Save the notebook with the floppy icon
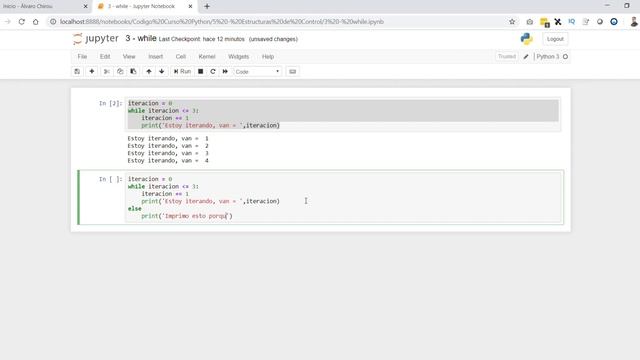This screenshot has height=360, width=640. pyautogui.click(x=77, y=71)
